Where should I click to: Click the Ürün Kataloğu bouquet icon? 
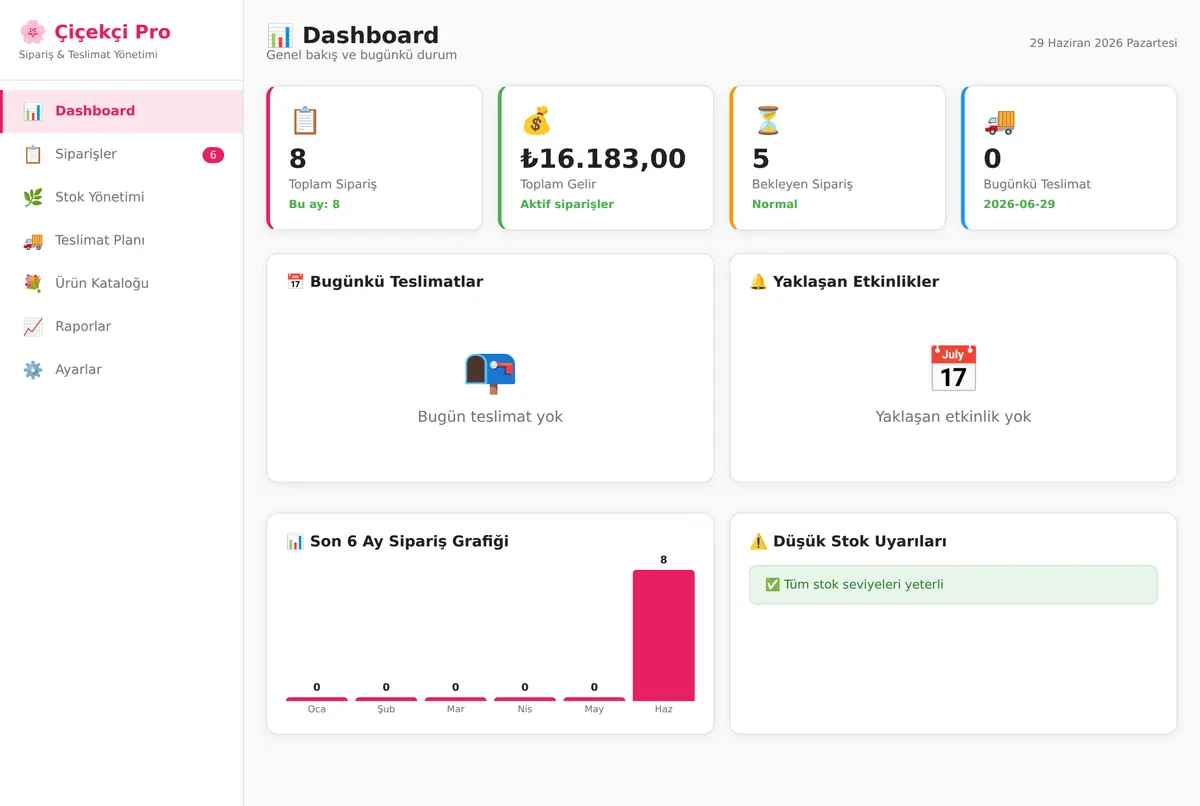[33, 283]
